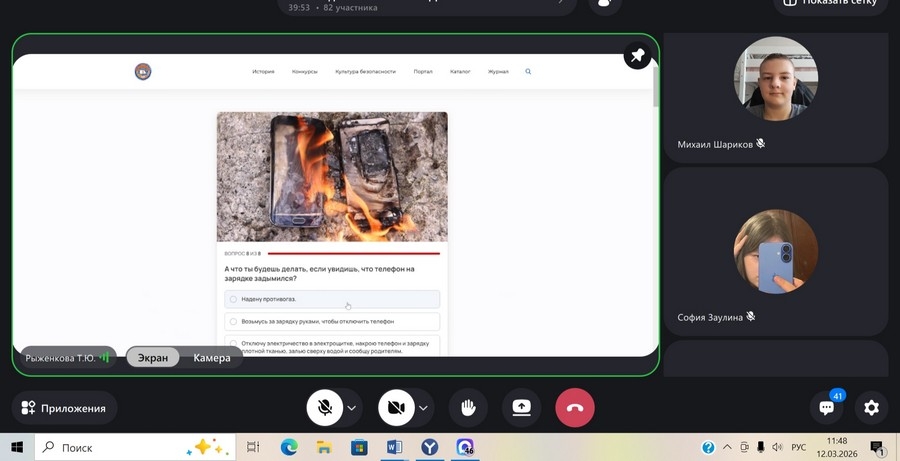Open the Конкурсы menu item on the website
This screenshot has height=461, width=900.
pos(304,72)
